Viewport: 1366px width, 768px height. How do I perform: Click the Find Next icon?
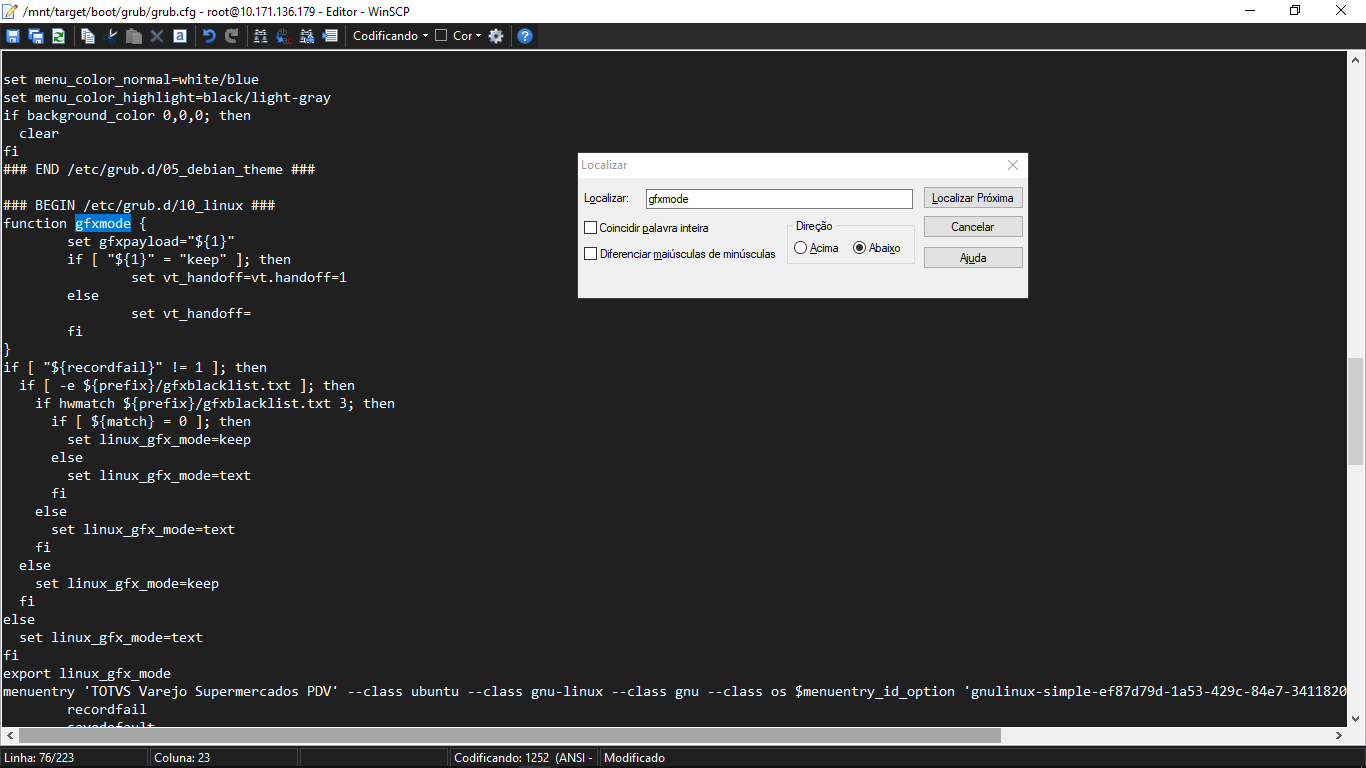click(x=307, y=36)
